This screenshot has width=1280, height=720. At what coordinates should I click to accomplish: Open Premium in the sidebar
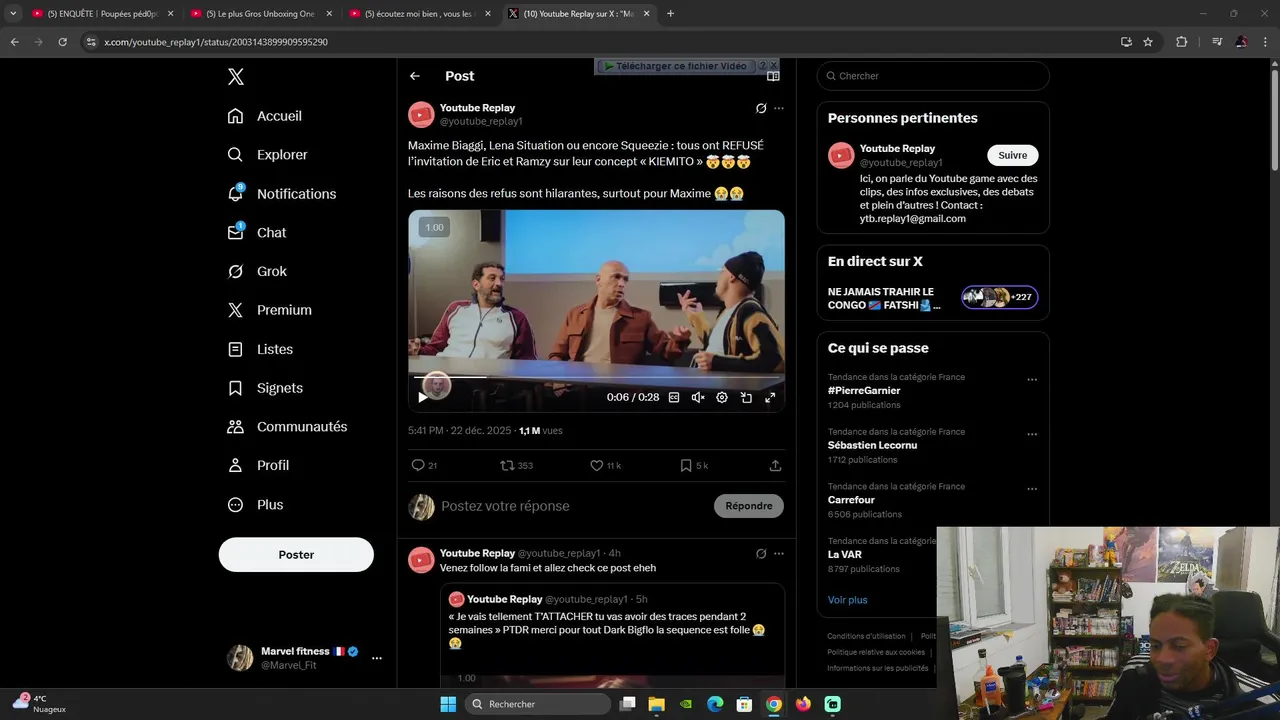click(270, 310)
